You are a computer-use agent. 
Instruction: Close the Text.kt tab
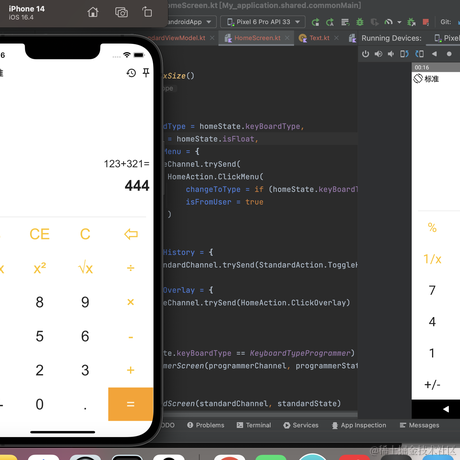pyautogui.click(x=336, y=38)
